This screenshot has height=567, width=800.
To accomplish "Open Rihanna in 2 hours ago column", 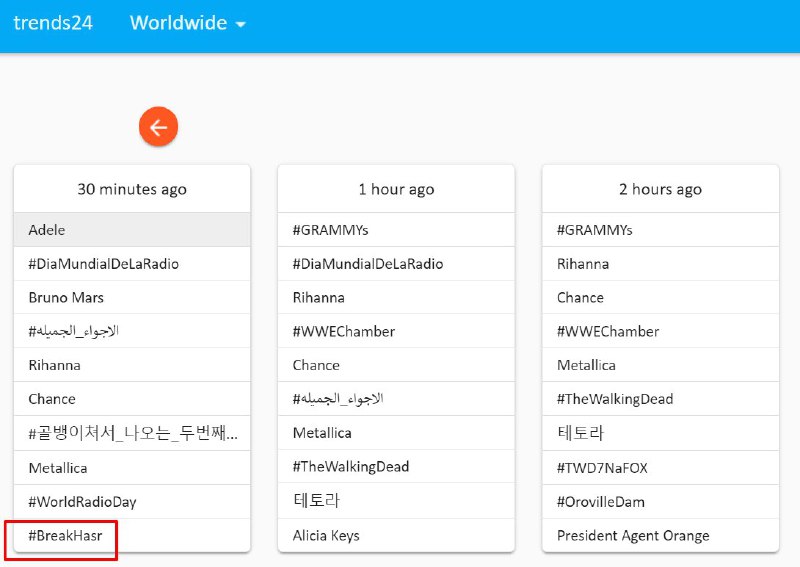I will point(583,264).
